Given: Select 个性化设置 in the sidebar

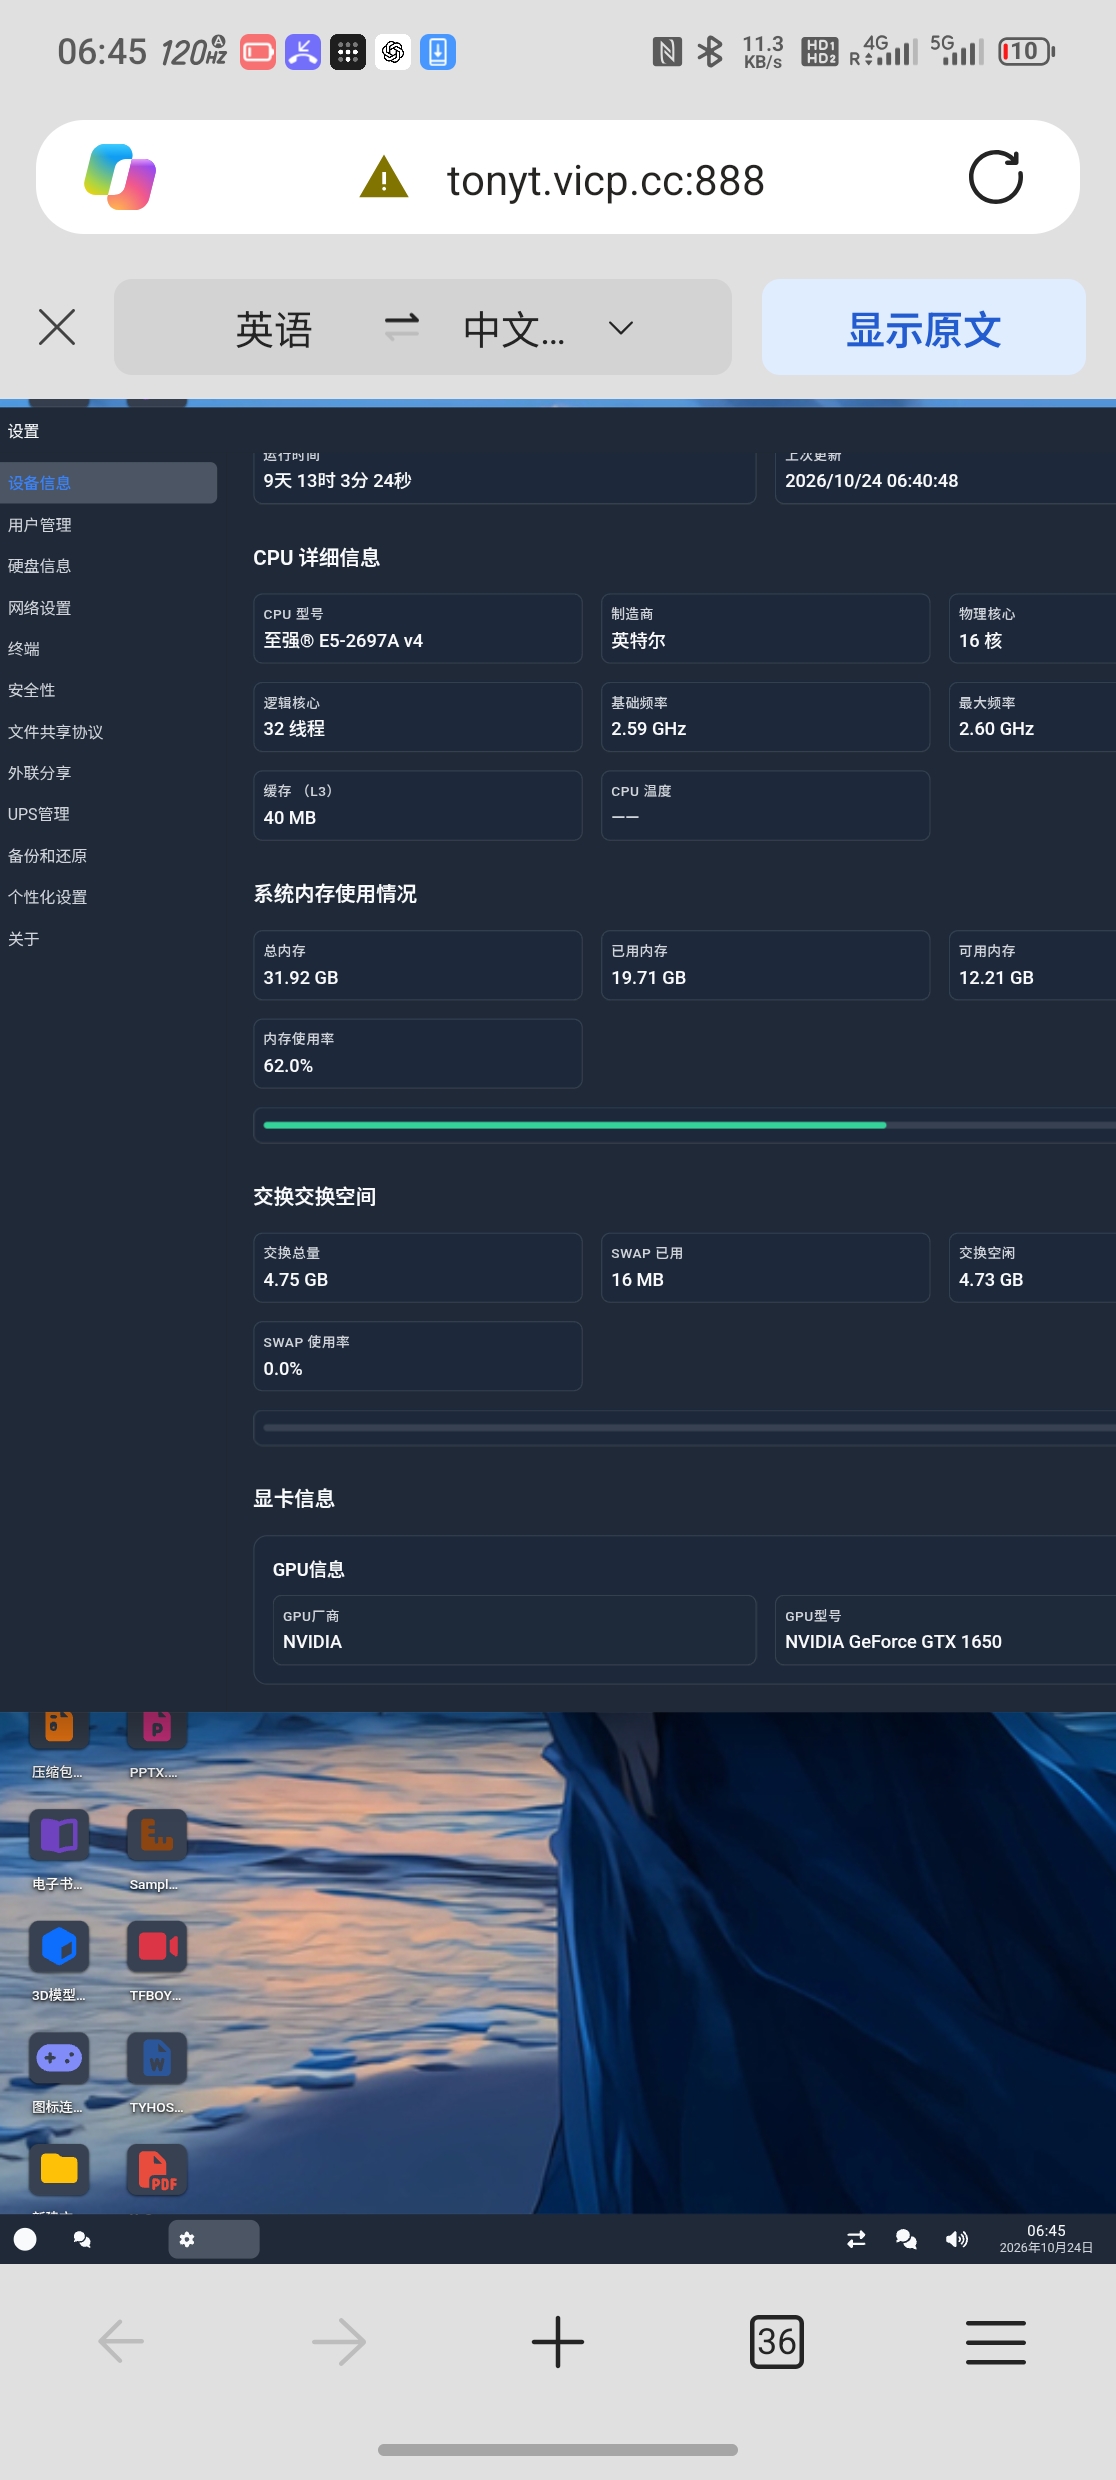Looking at the screenshot, I should (108, 897).
